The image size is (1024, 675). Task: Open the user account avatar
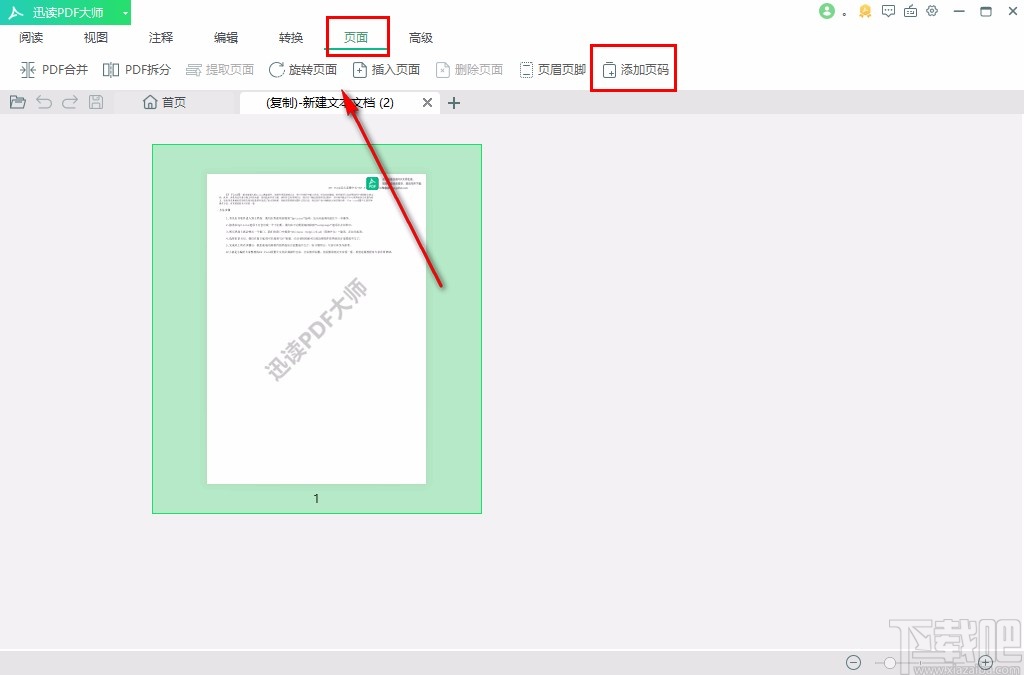[827, 11]
